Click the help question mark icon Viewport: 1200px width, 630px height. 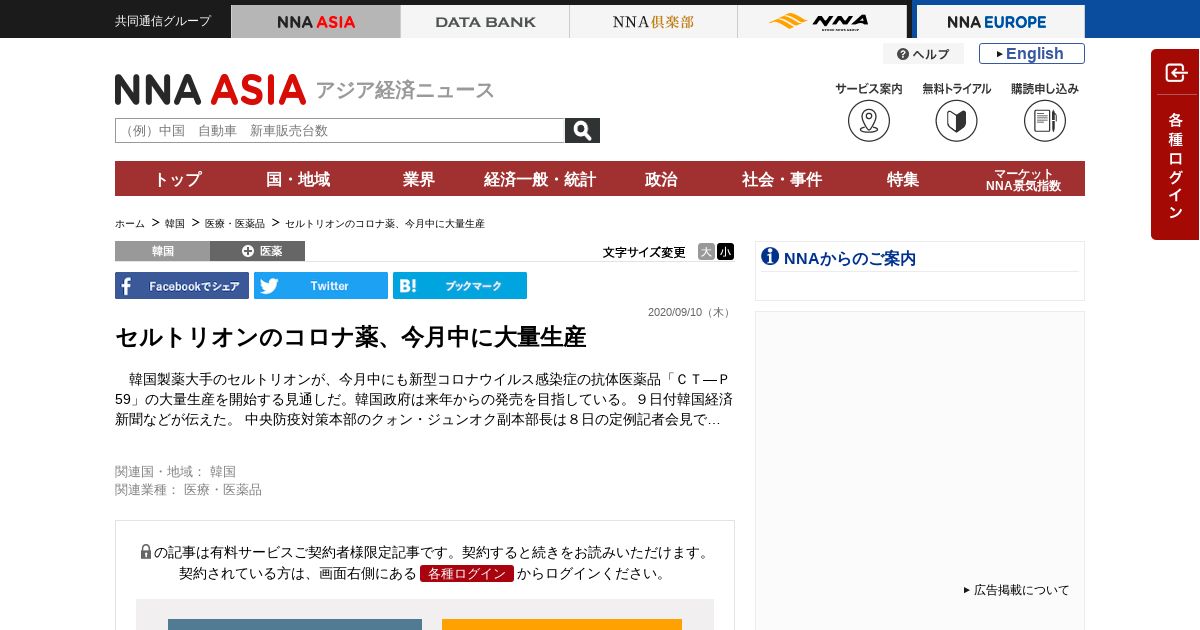(x=903, y=54)
